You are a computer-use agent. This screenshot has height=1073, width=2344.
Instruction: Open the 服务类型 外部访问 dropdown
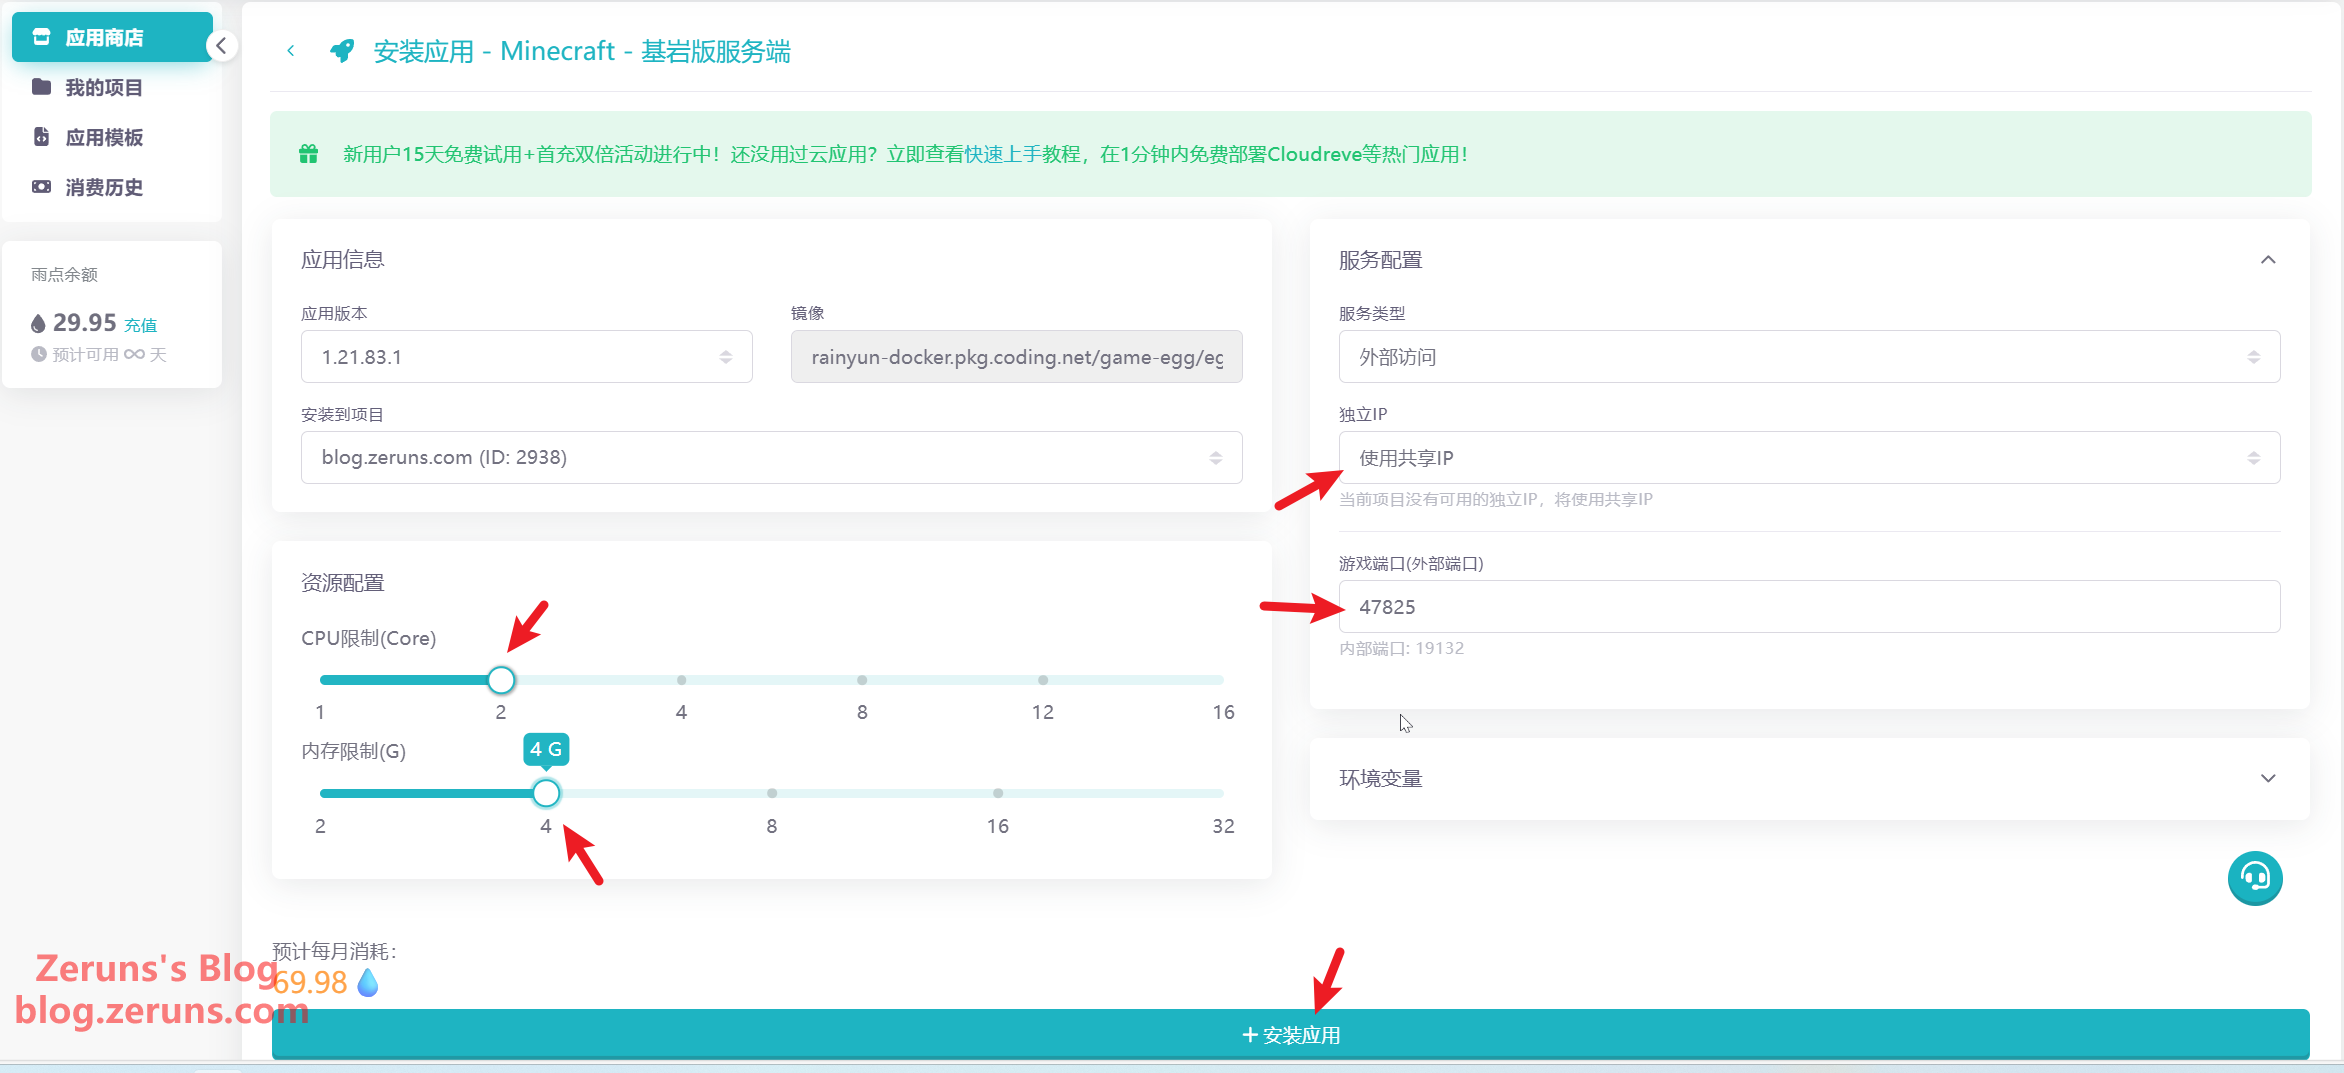tap(1808, 357)
